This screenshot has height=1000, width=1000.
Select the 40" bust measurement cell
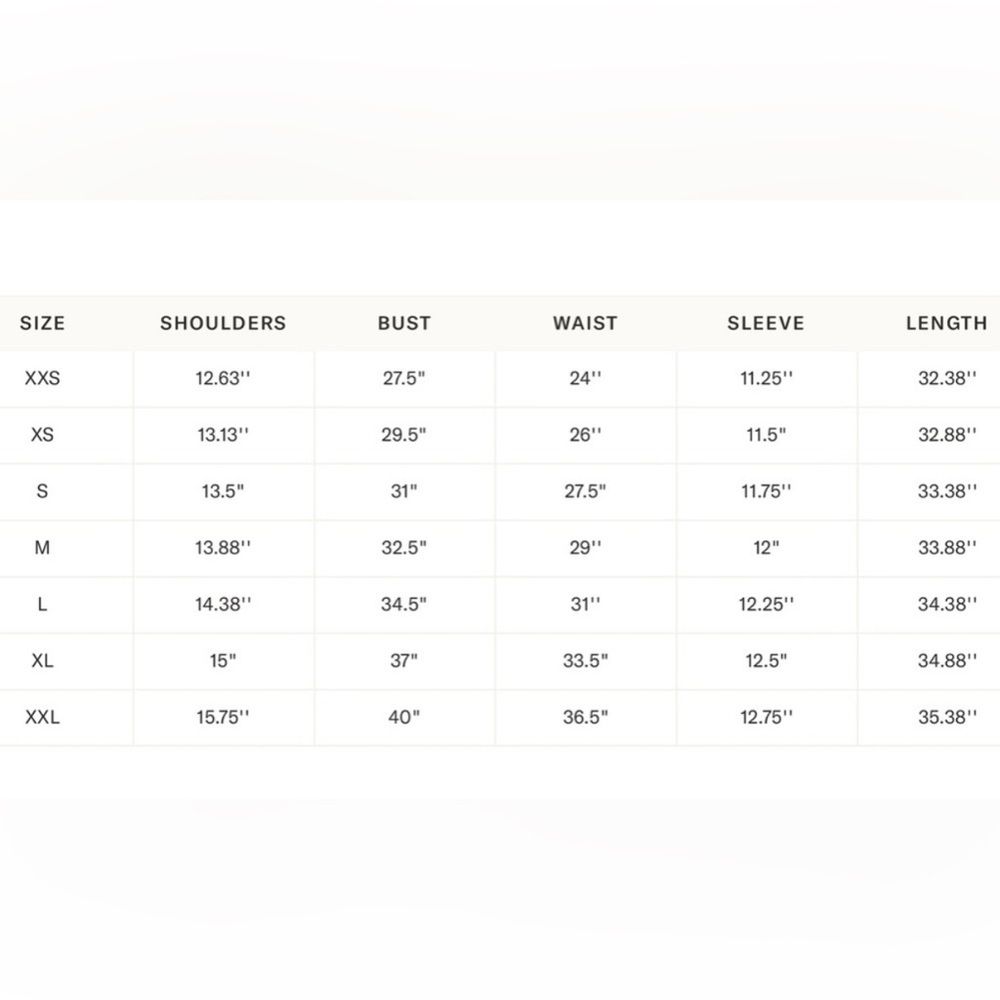404,717
